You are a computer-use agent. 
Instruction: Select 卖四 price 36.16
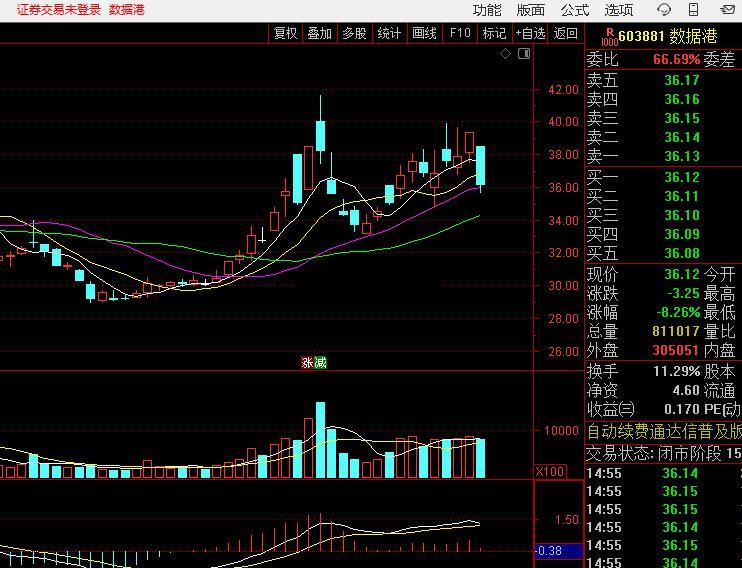click(x=681, y=99)
